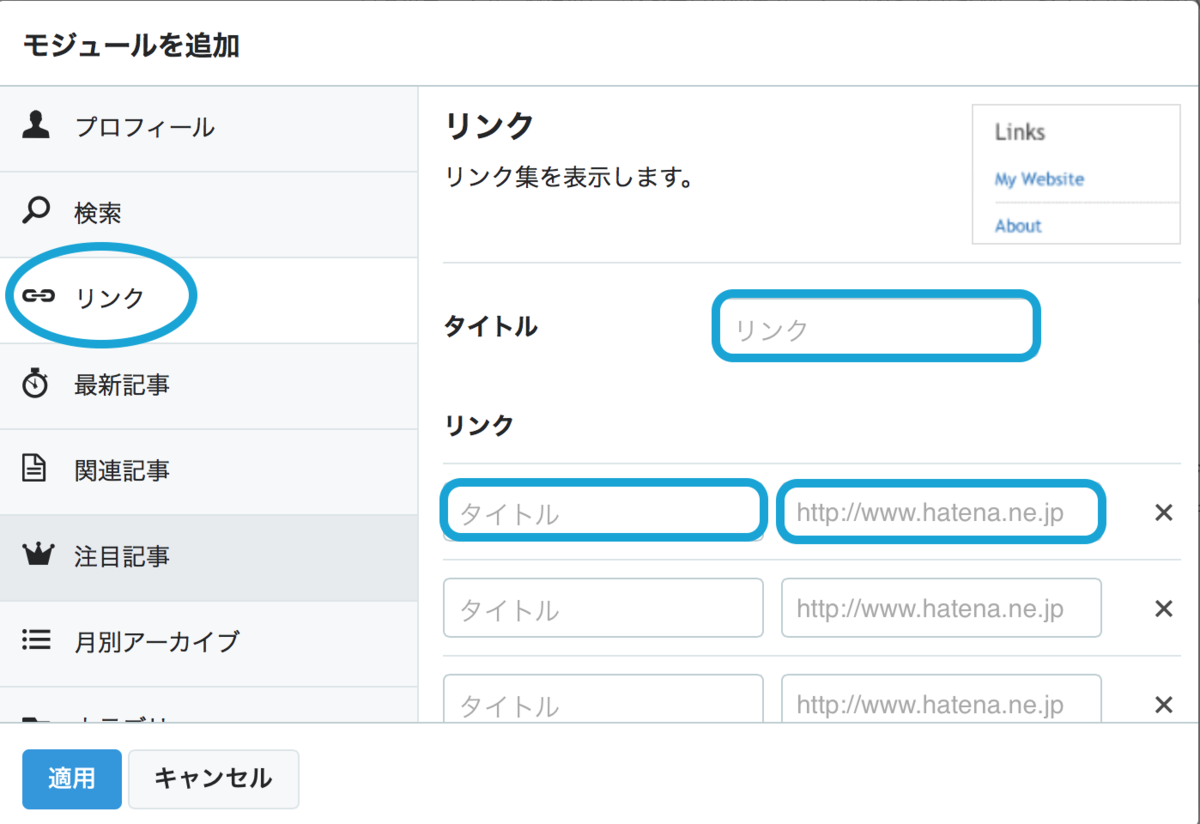1200x824 pixels.
Task: Select the プロフィール person icon
Action: [x=36, y=126]
